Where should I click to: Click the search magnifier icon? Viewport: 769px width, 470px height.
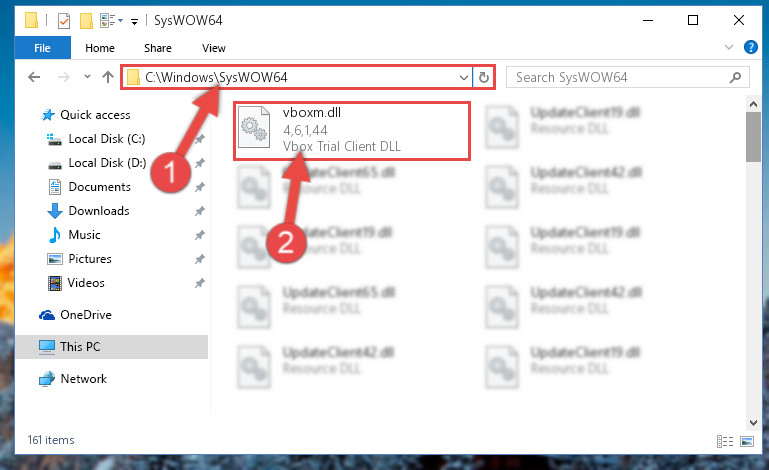tap(735, 78)
